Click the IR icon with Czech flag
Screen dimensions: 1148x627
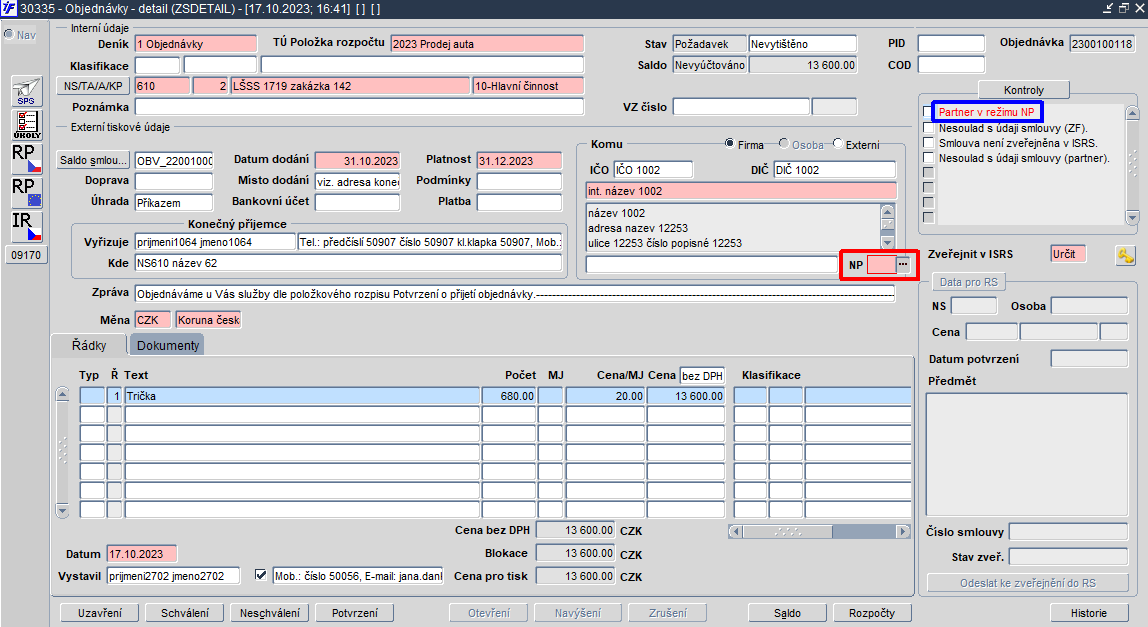26,225
